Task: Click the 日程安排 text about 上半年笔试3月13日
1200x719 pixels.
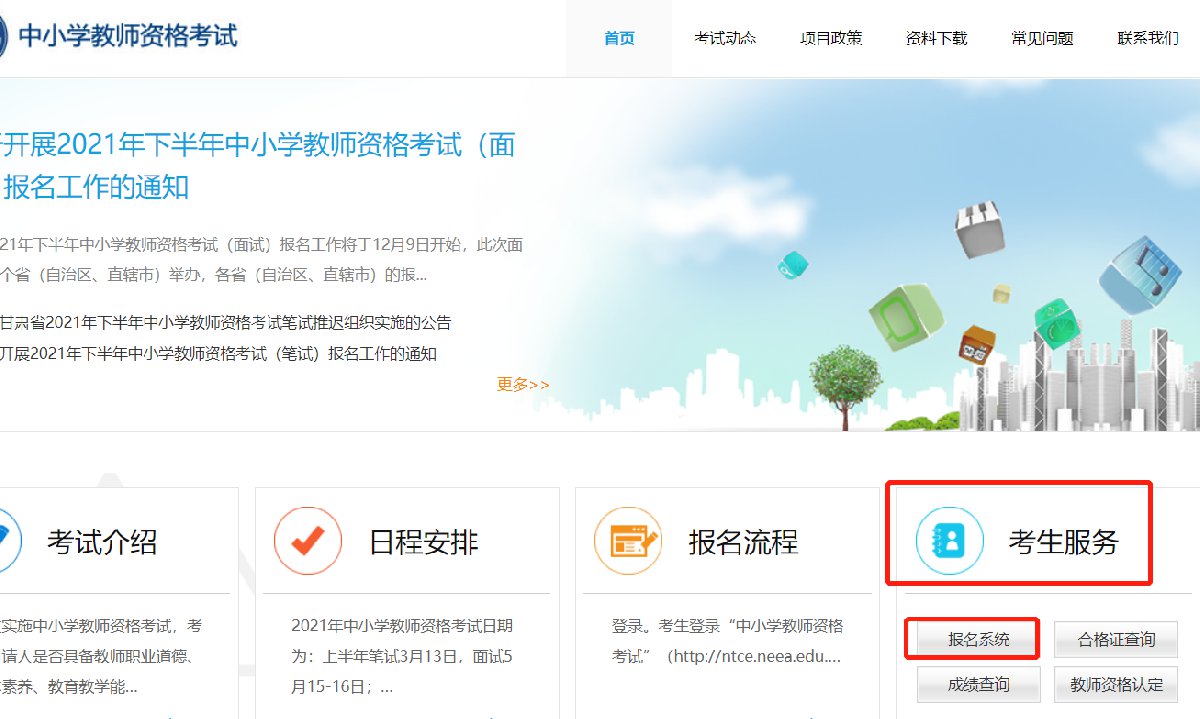Action: [x=402, y=657]
